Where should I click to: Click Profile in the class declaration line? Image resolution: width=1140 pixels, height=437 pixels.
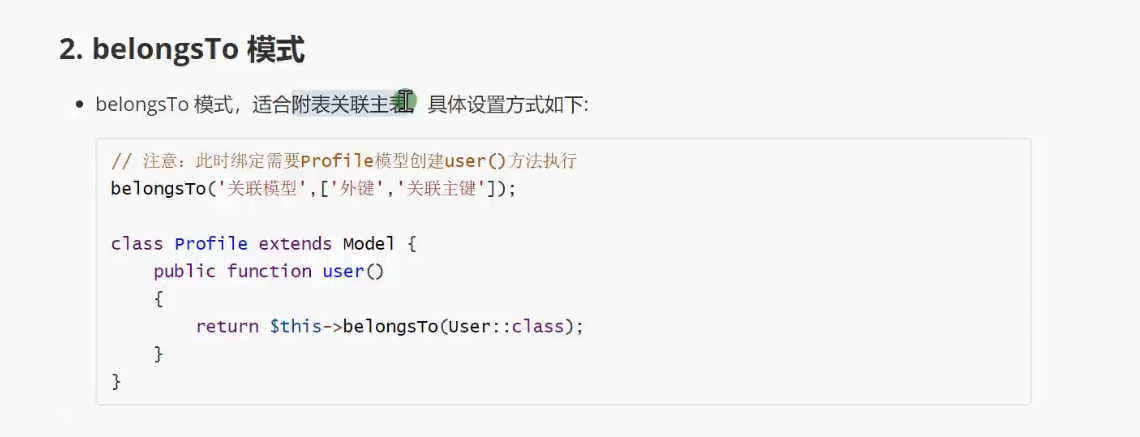pyautogui.click(x=212, y=244)
